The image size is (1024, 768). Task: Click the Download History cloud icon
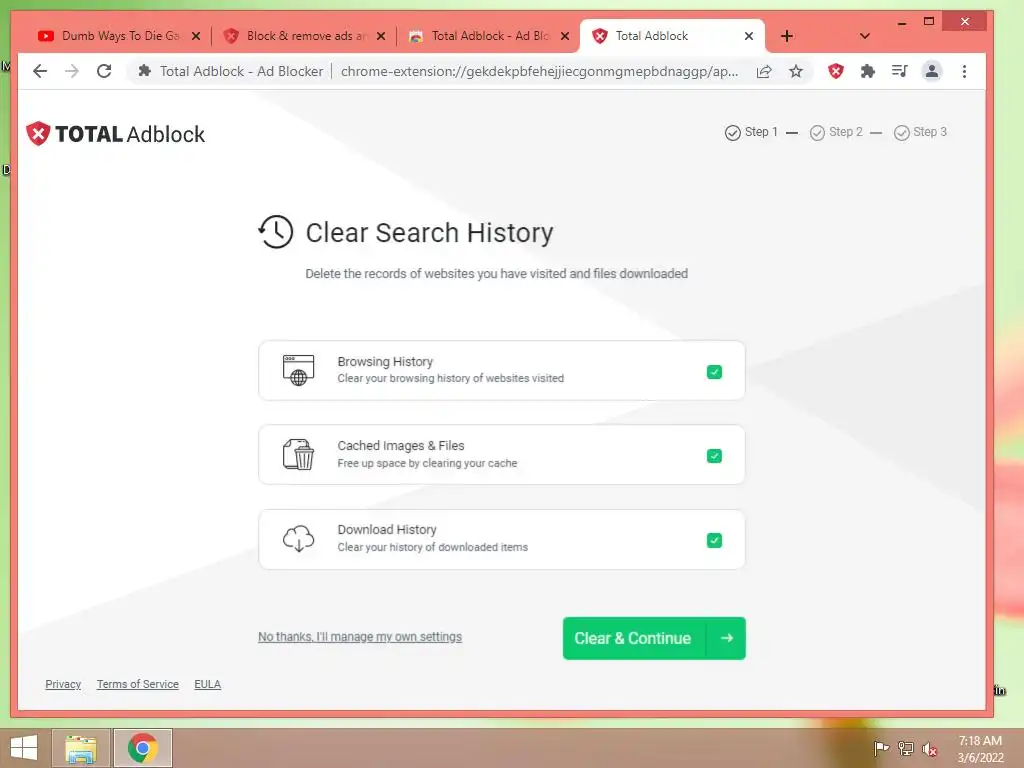coord(298,539)
